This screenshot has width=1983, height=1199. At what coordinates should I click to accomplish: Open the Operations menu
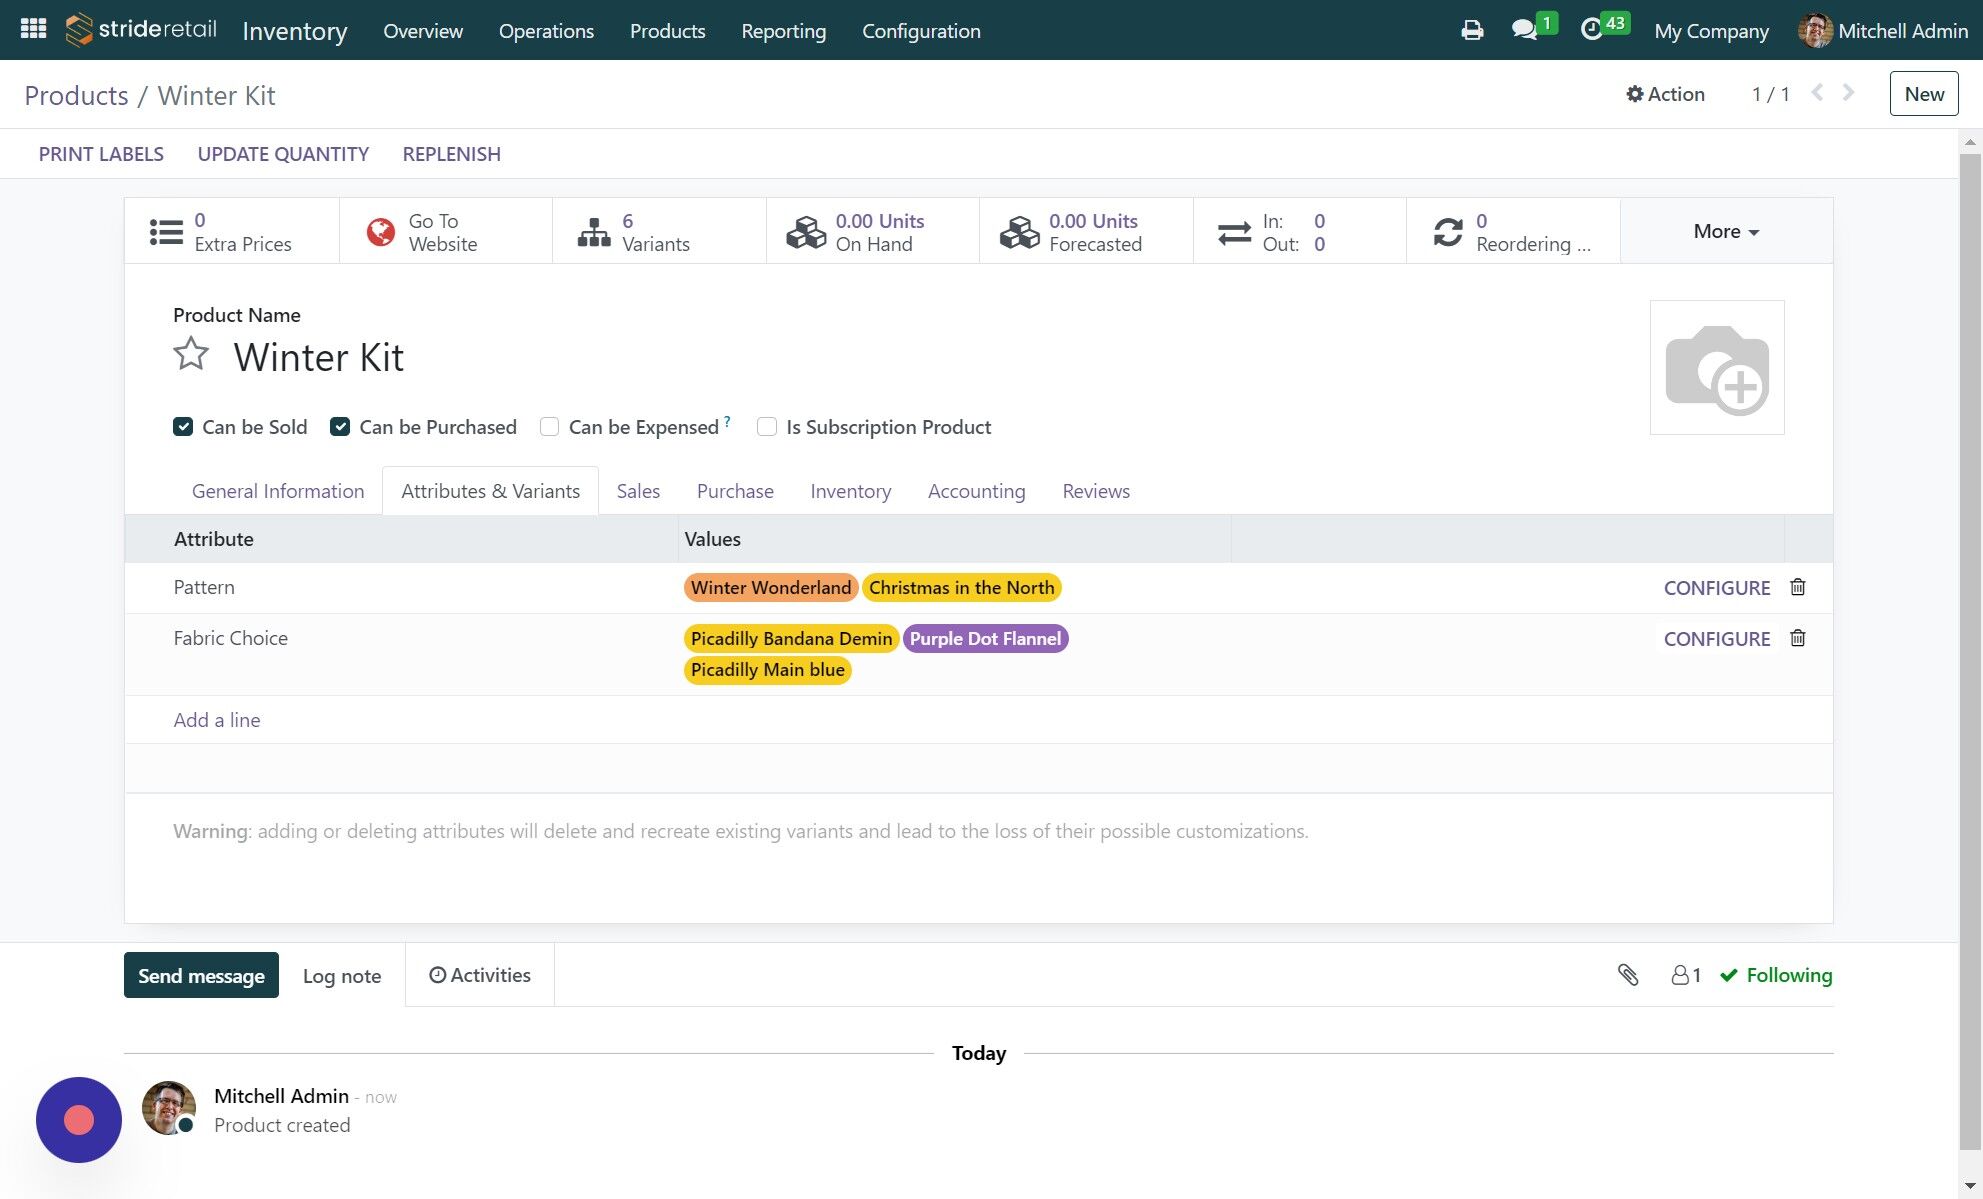coord(546,31)
